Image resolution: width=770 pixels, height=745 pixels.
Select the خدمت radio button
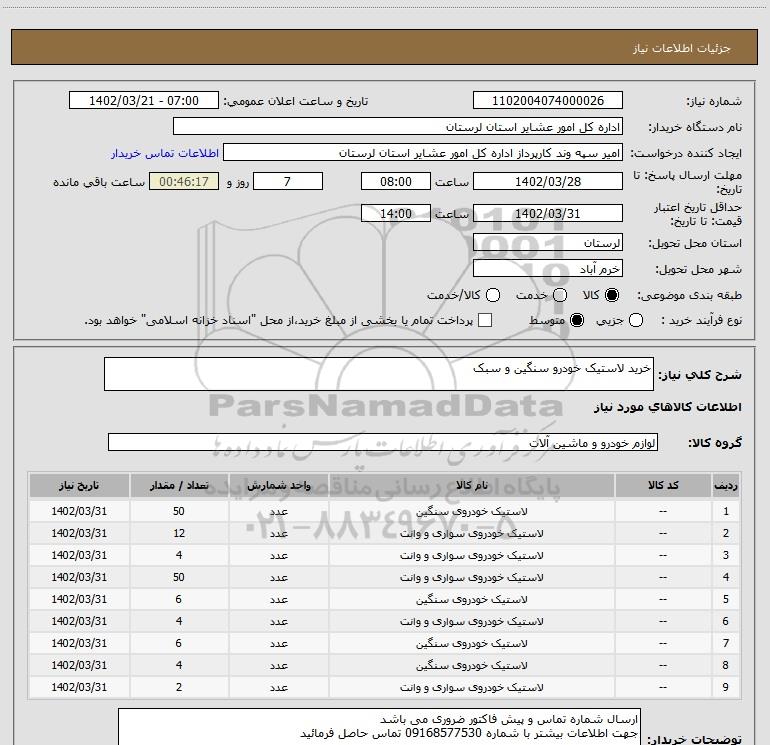point(560,295)
